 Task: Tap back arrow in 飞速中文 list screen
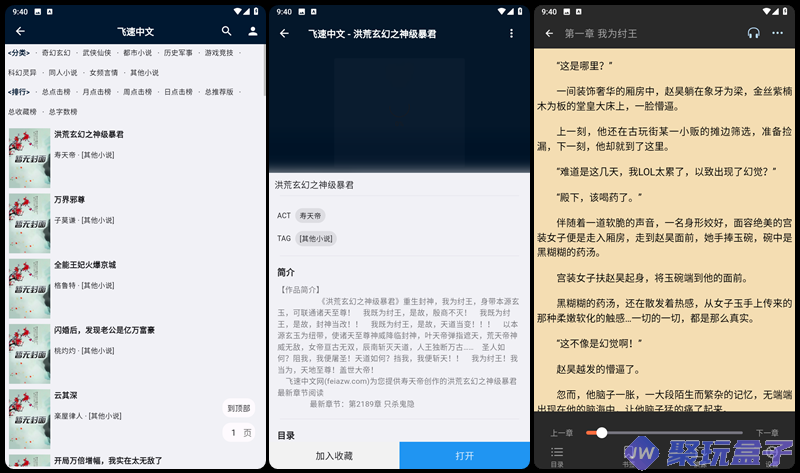20,31
